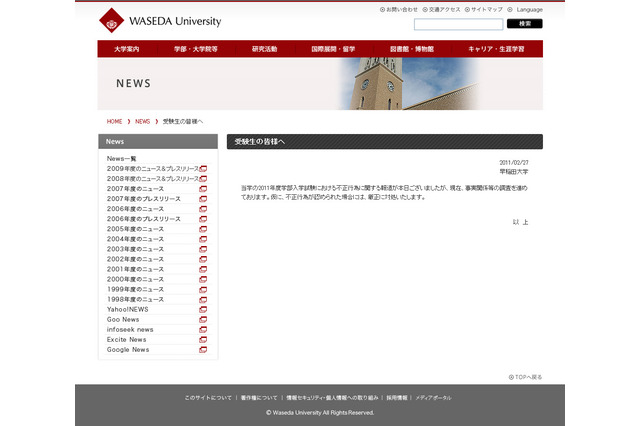Open the 採用情報 footer link
This screenshot has width=640, height=426.
(397, 398)
